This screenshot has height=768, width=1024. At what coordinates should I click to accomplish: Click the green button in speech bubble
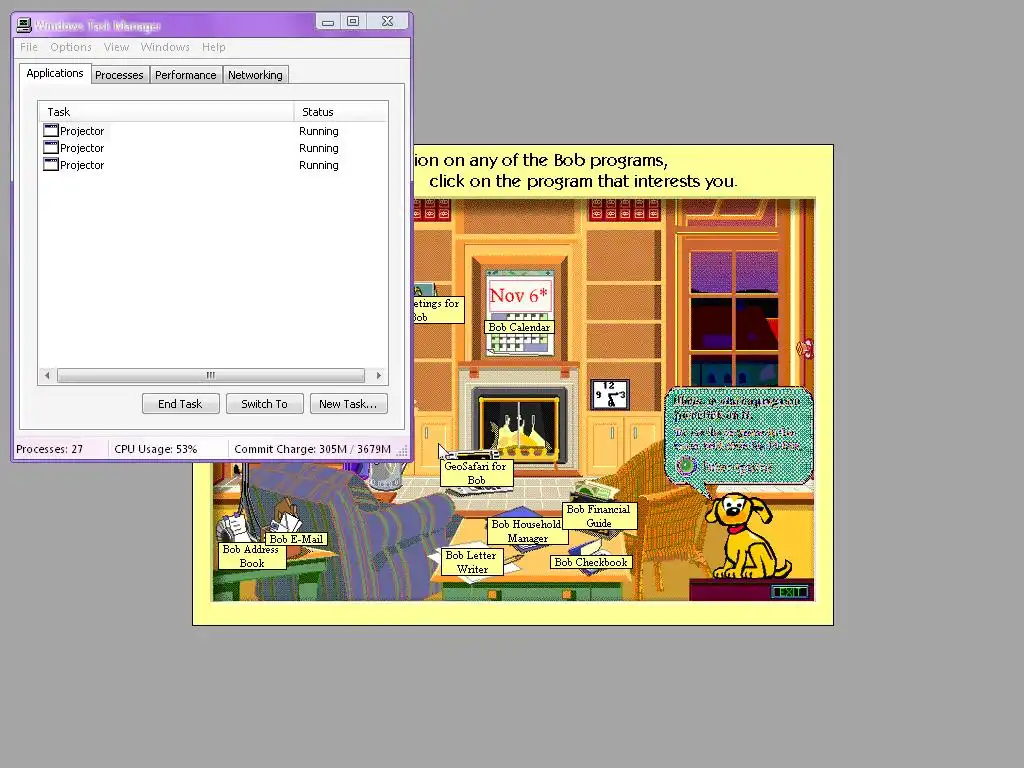tap(686, 466)
